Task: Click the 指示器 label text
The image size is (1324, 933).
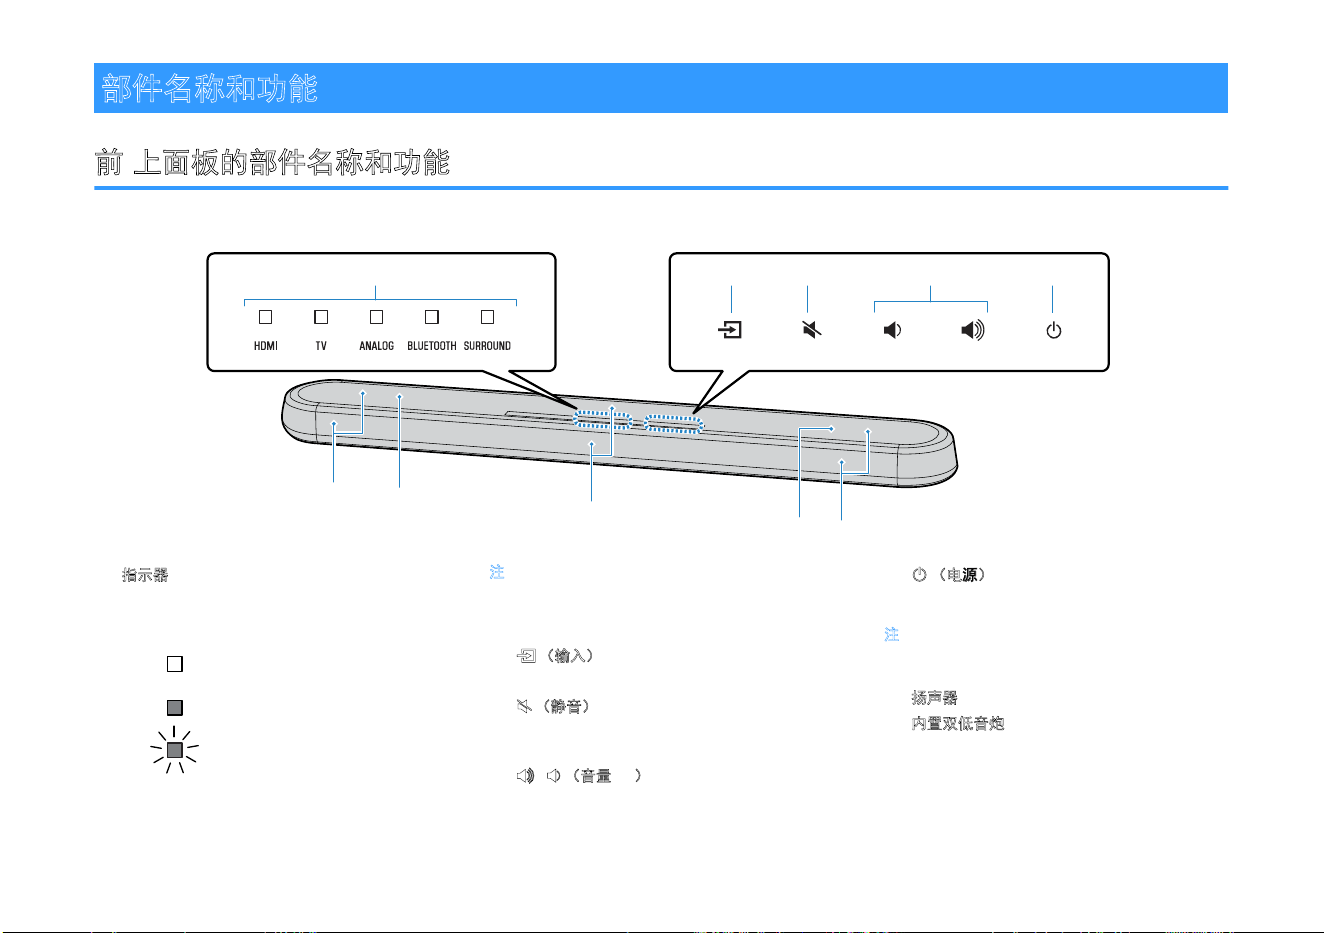Action: (145, 575)
